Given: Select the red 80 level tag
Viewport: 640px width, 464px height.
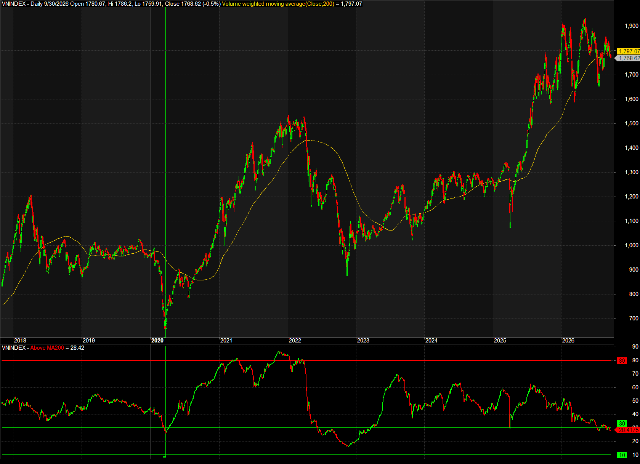Looking at the screenshot, I should pyautogui.click(x=622, y=360).
